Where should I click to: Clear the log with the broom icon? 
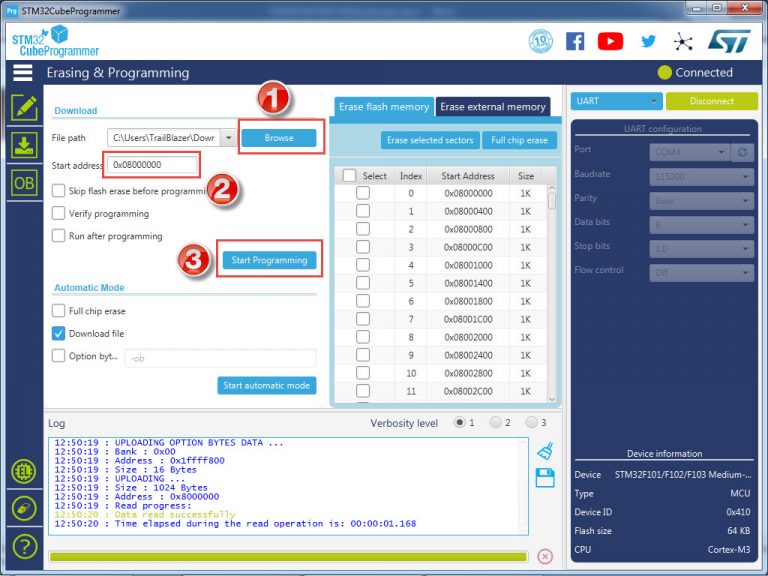pos(545,451)
